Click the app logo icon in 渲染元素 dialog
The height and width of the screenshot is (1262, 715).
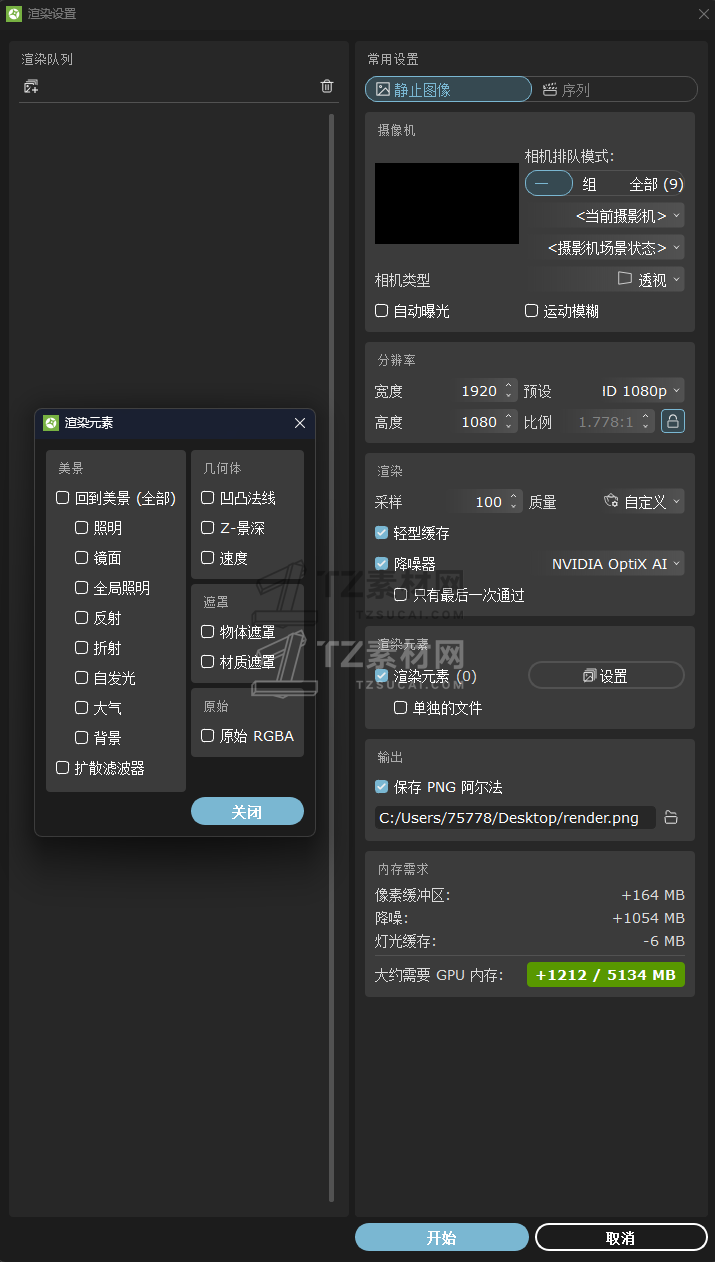coord(51,423)
